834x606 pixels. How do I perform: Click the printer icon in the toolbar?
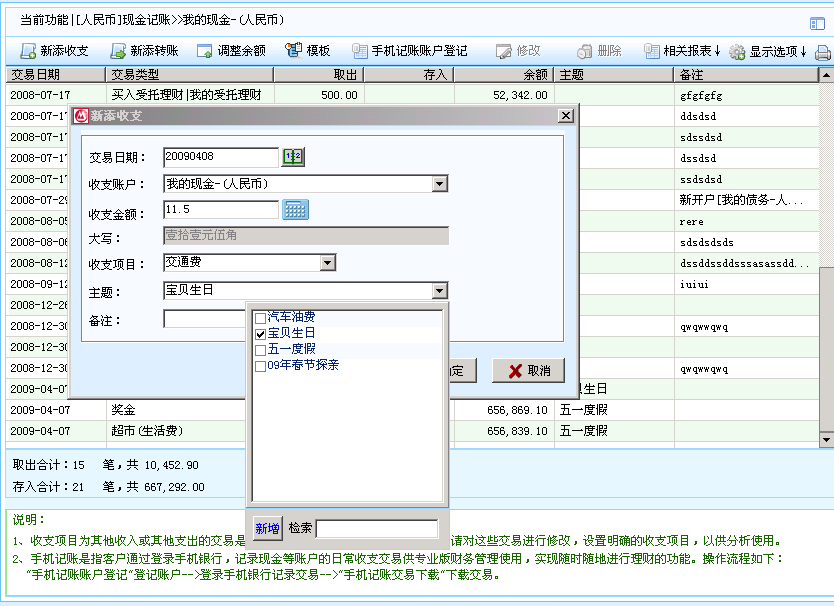[x=822, y=52]
